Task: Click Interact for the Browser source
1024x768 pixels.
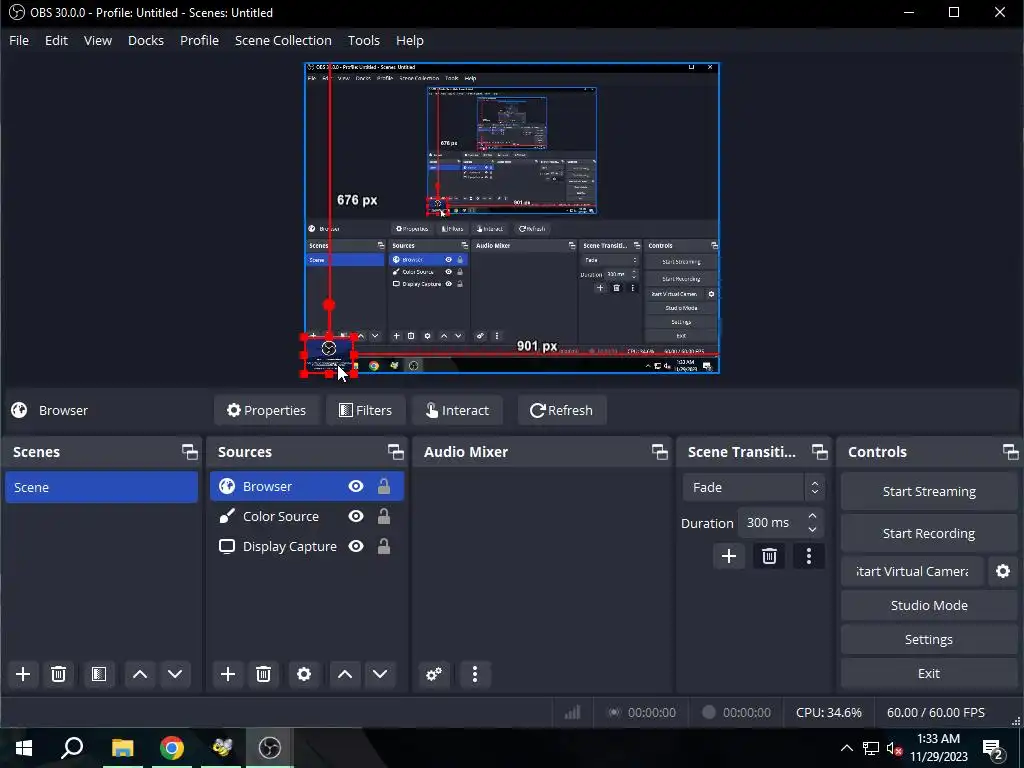Action: (457, 410)
